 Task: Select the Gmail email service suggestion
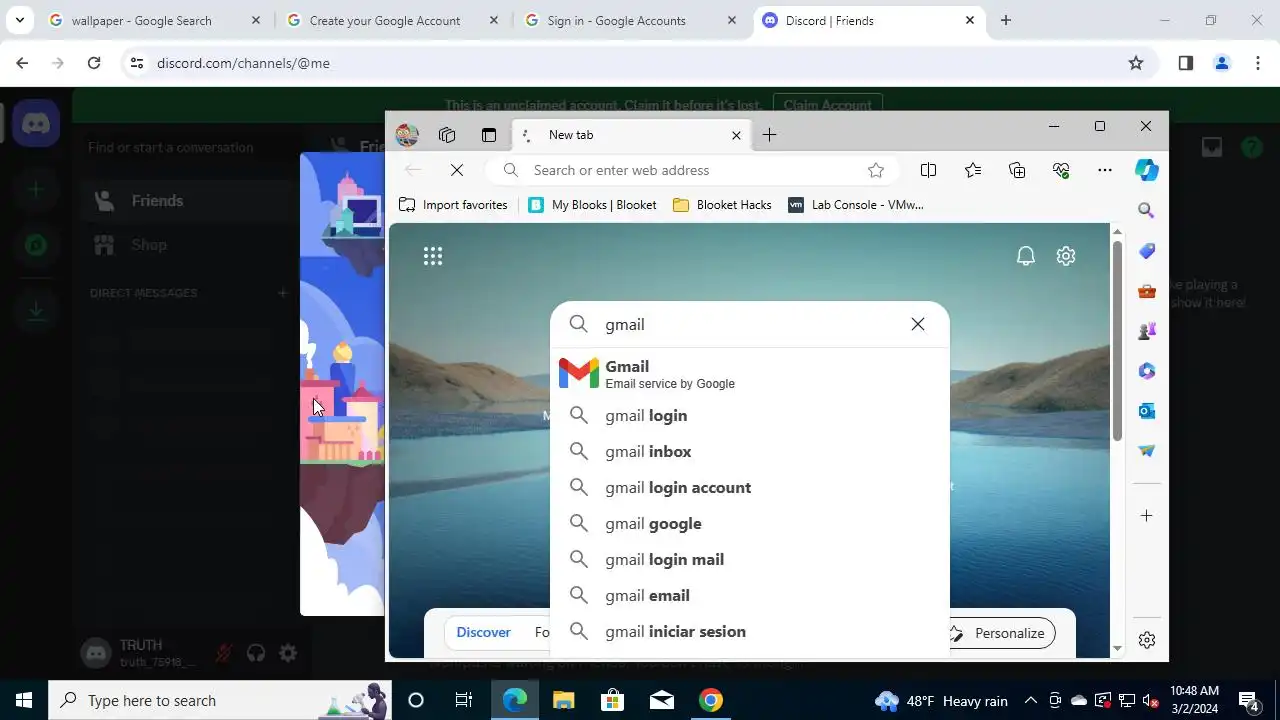pos(750,374)
